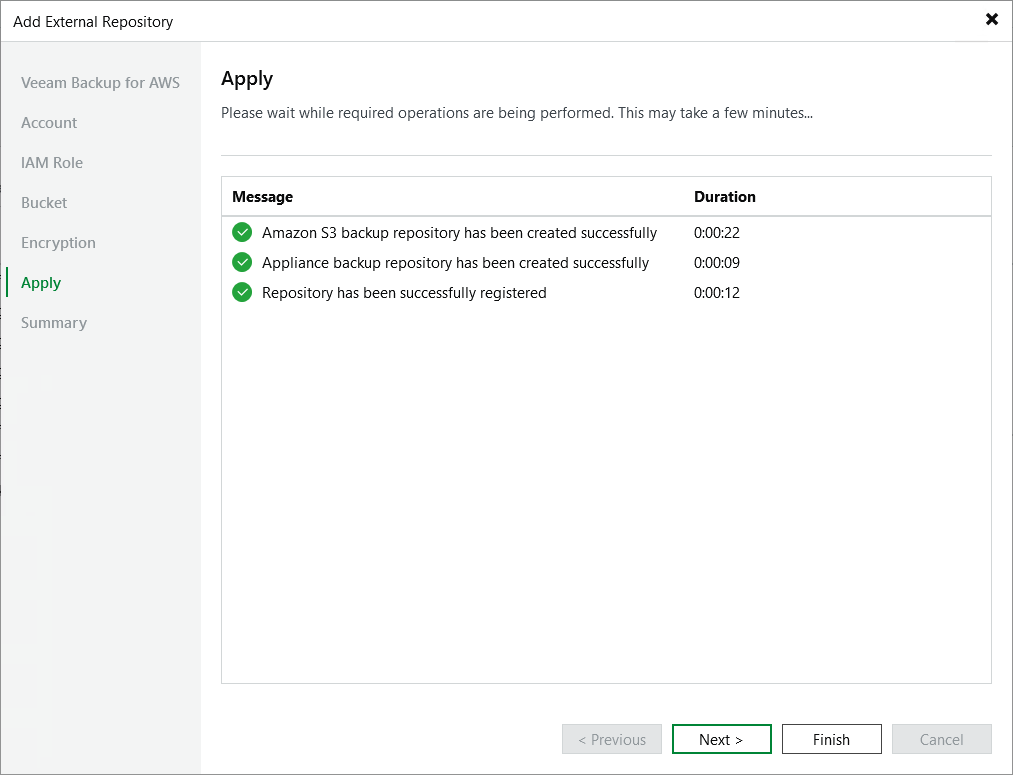Click the Duration column header
The width and height of the screenshot is (1013, 775).
pyautogui.click(x=724, y=197)
